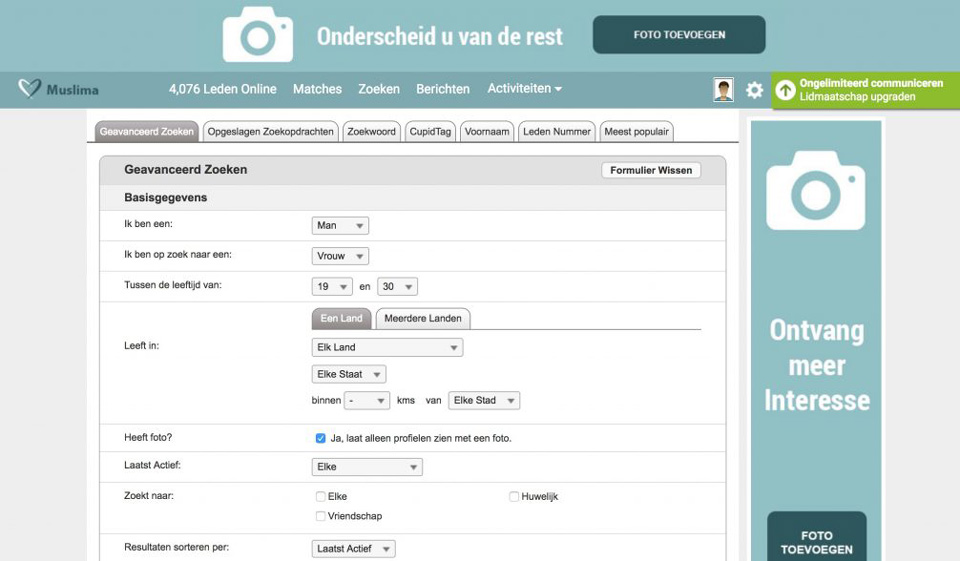
Task: Tick the 'Elke' option under Zoekt naar
Action: [320, 496]
